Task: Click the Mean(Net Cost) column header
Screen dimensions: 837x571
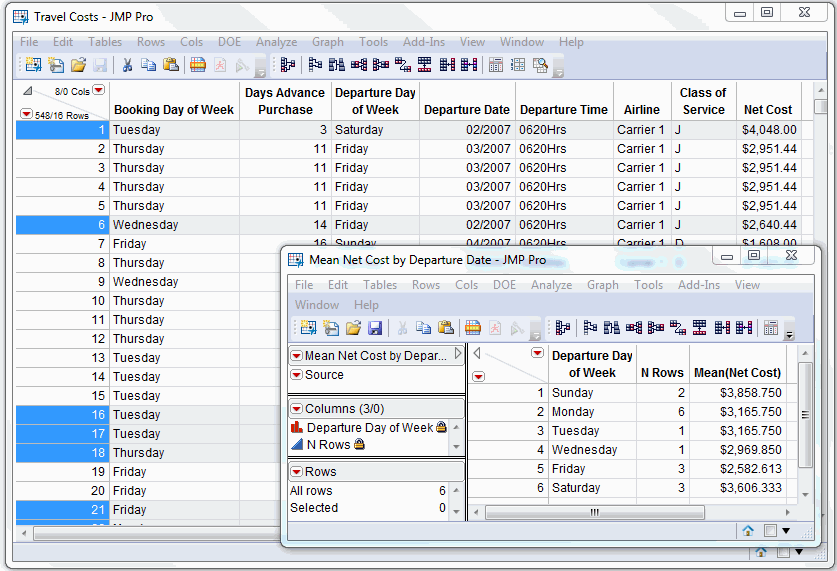Action: click(738, 373)
